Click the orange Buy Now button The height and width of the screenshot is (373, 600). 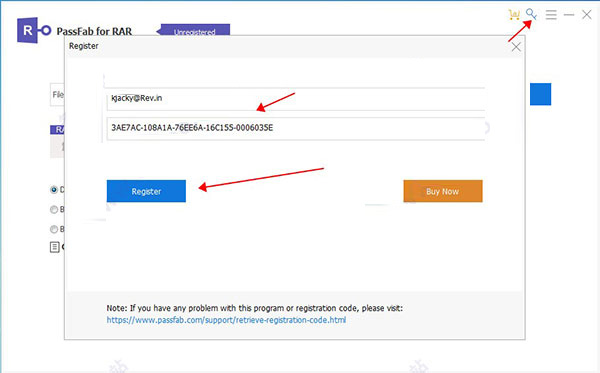click(443, 191)
